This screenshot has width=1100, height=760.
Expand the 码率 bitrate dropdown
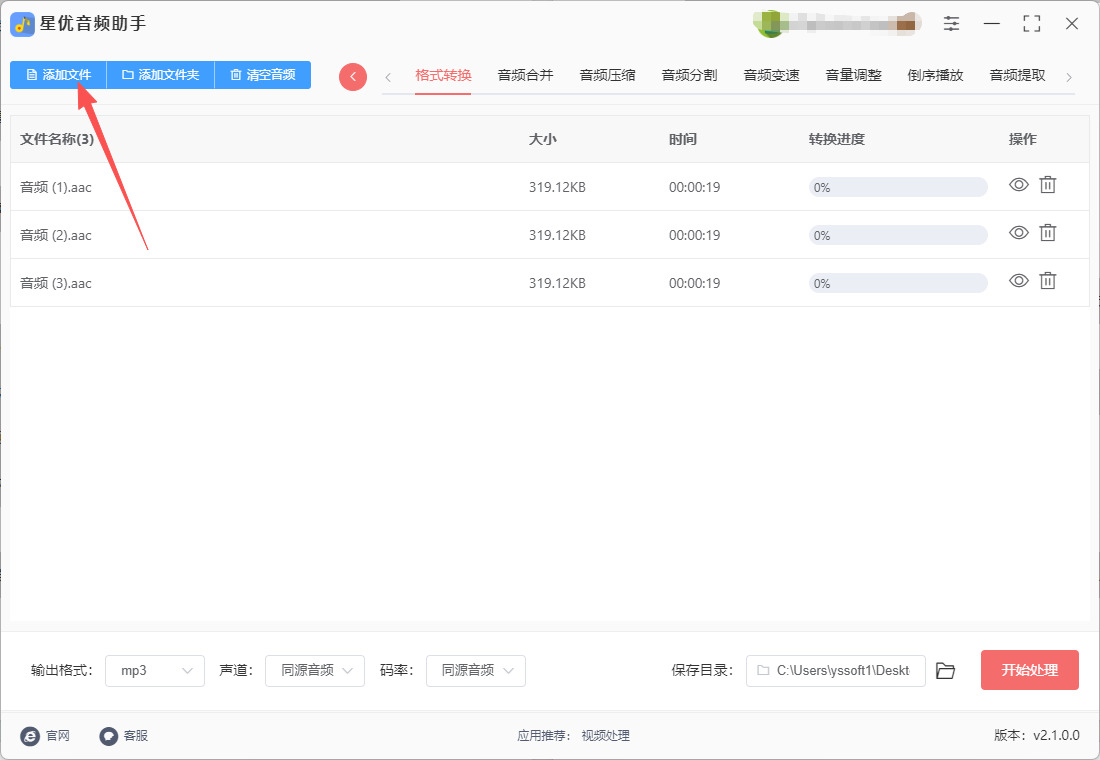click(x=476, y=671)
